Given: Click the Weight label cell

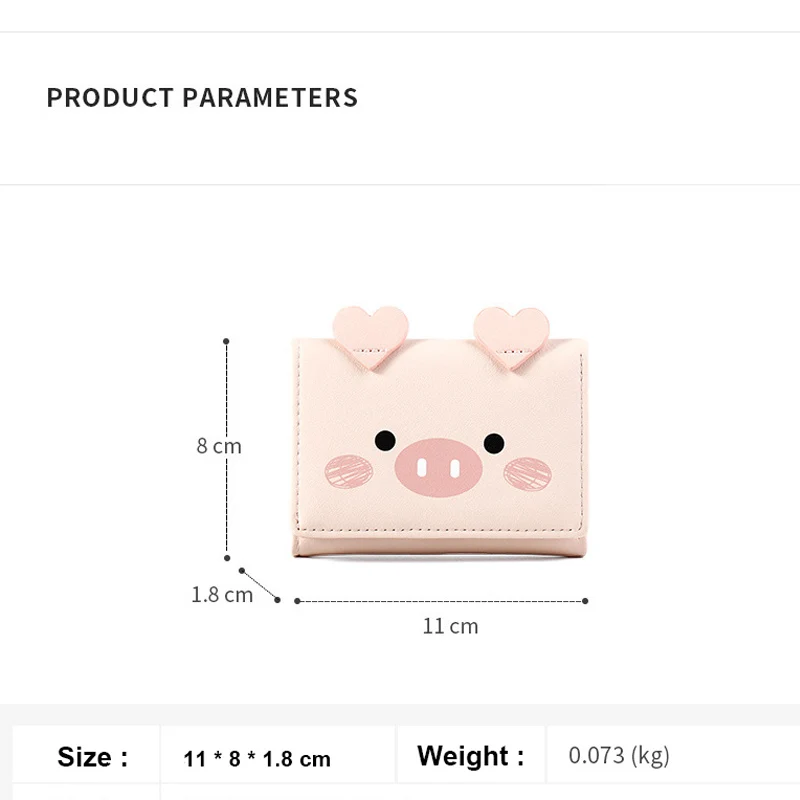Looking at the screenshot, I should click(470, 756).
